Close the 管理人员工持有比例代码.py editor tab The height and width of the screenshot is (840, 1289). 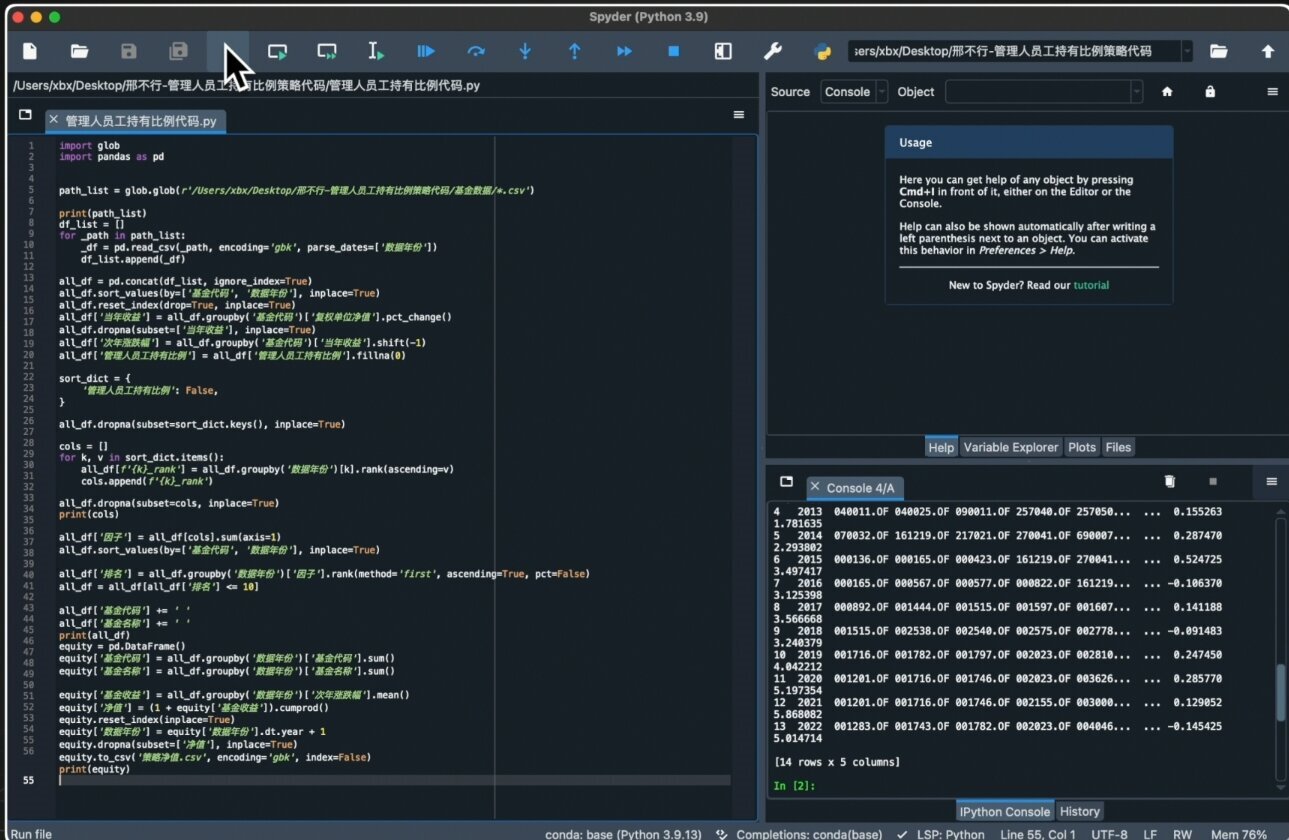coord(54,121)
